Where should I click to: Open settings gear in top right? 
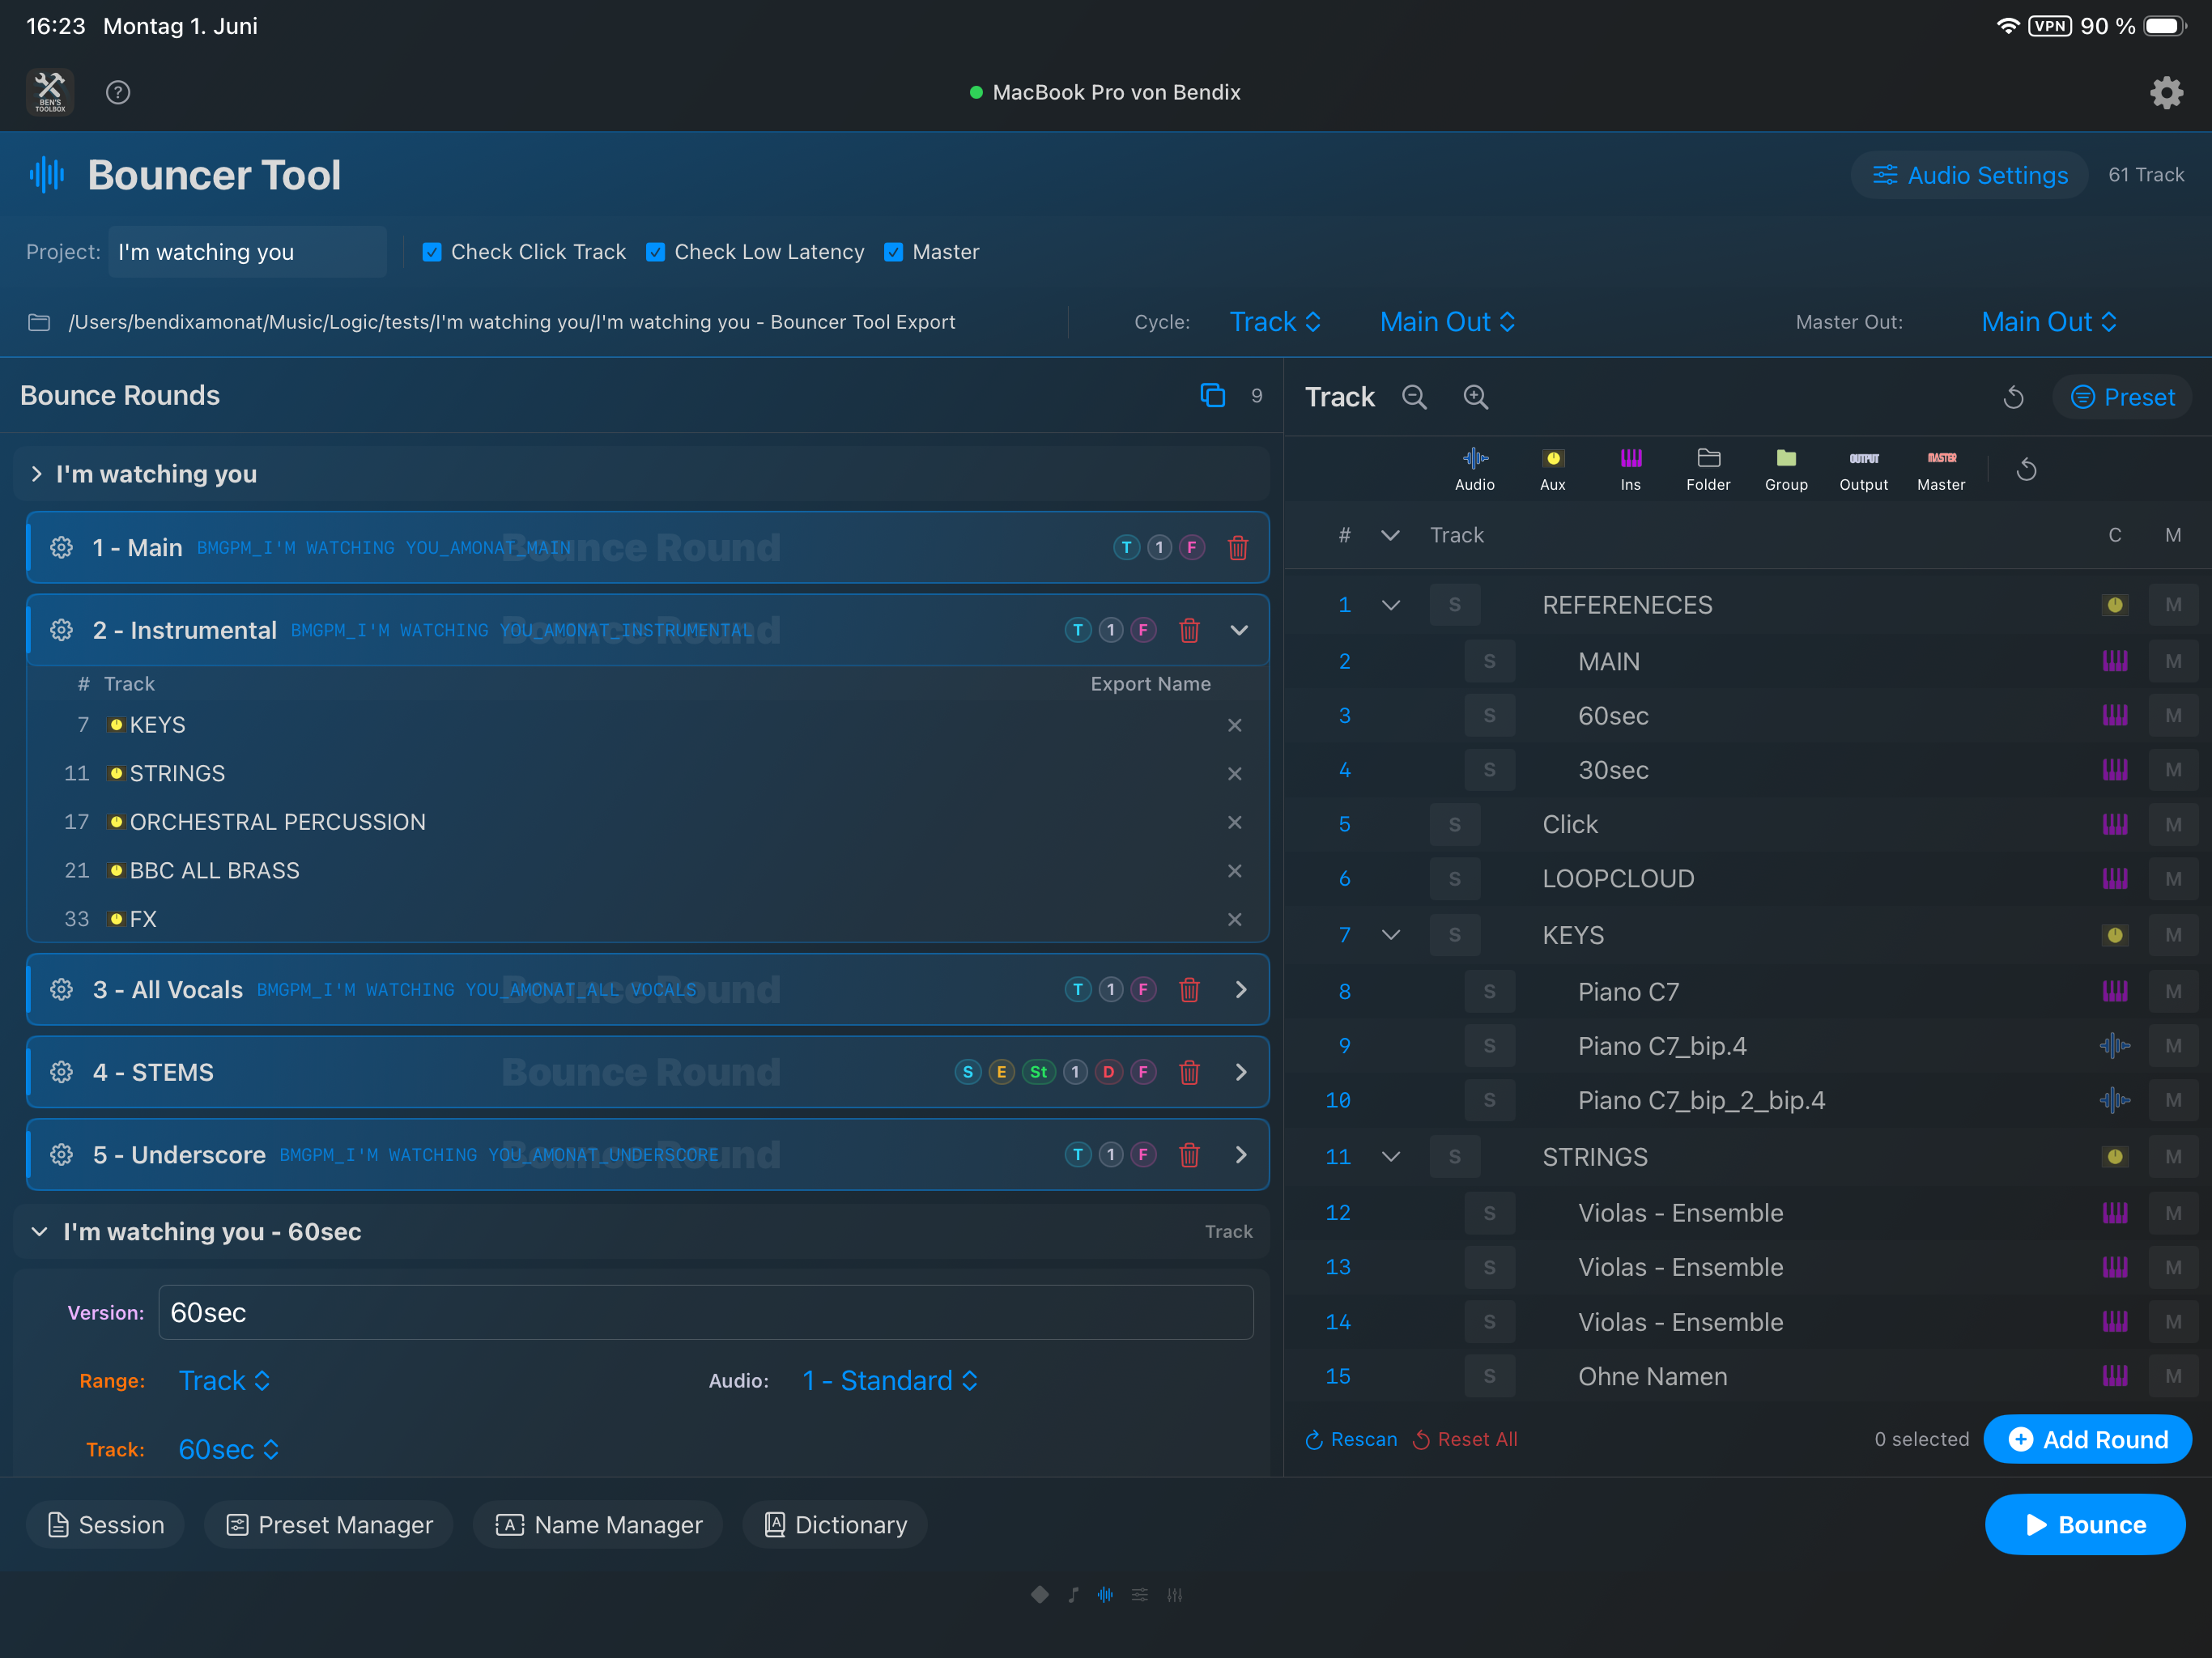pos(2166,92)
